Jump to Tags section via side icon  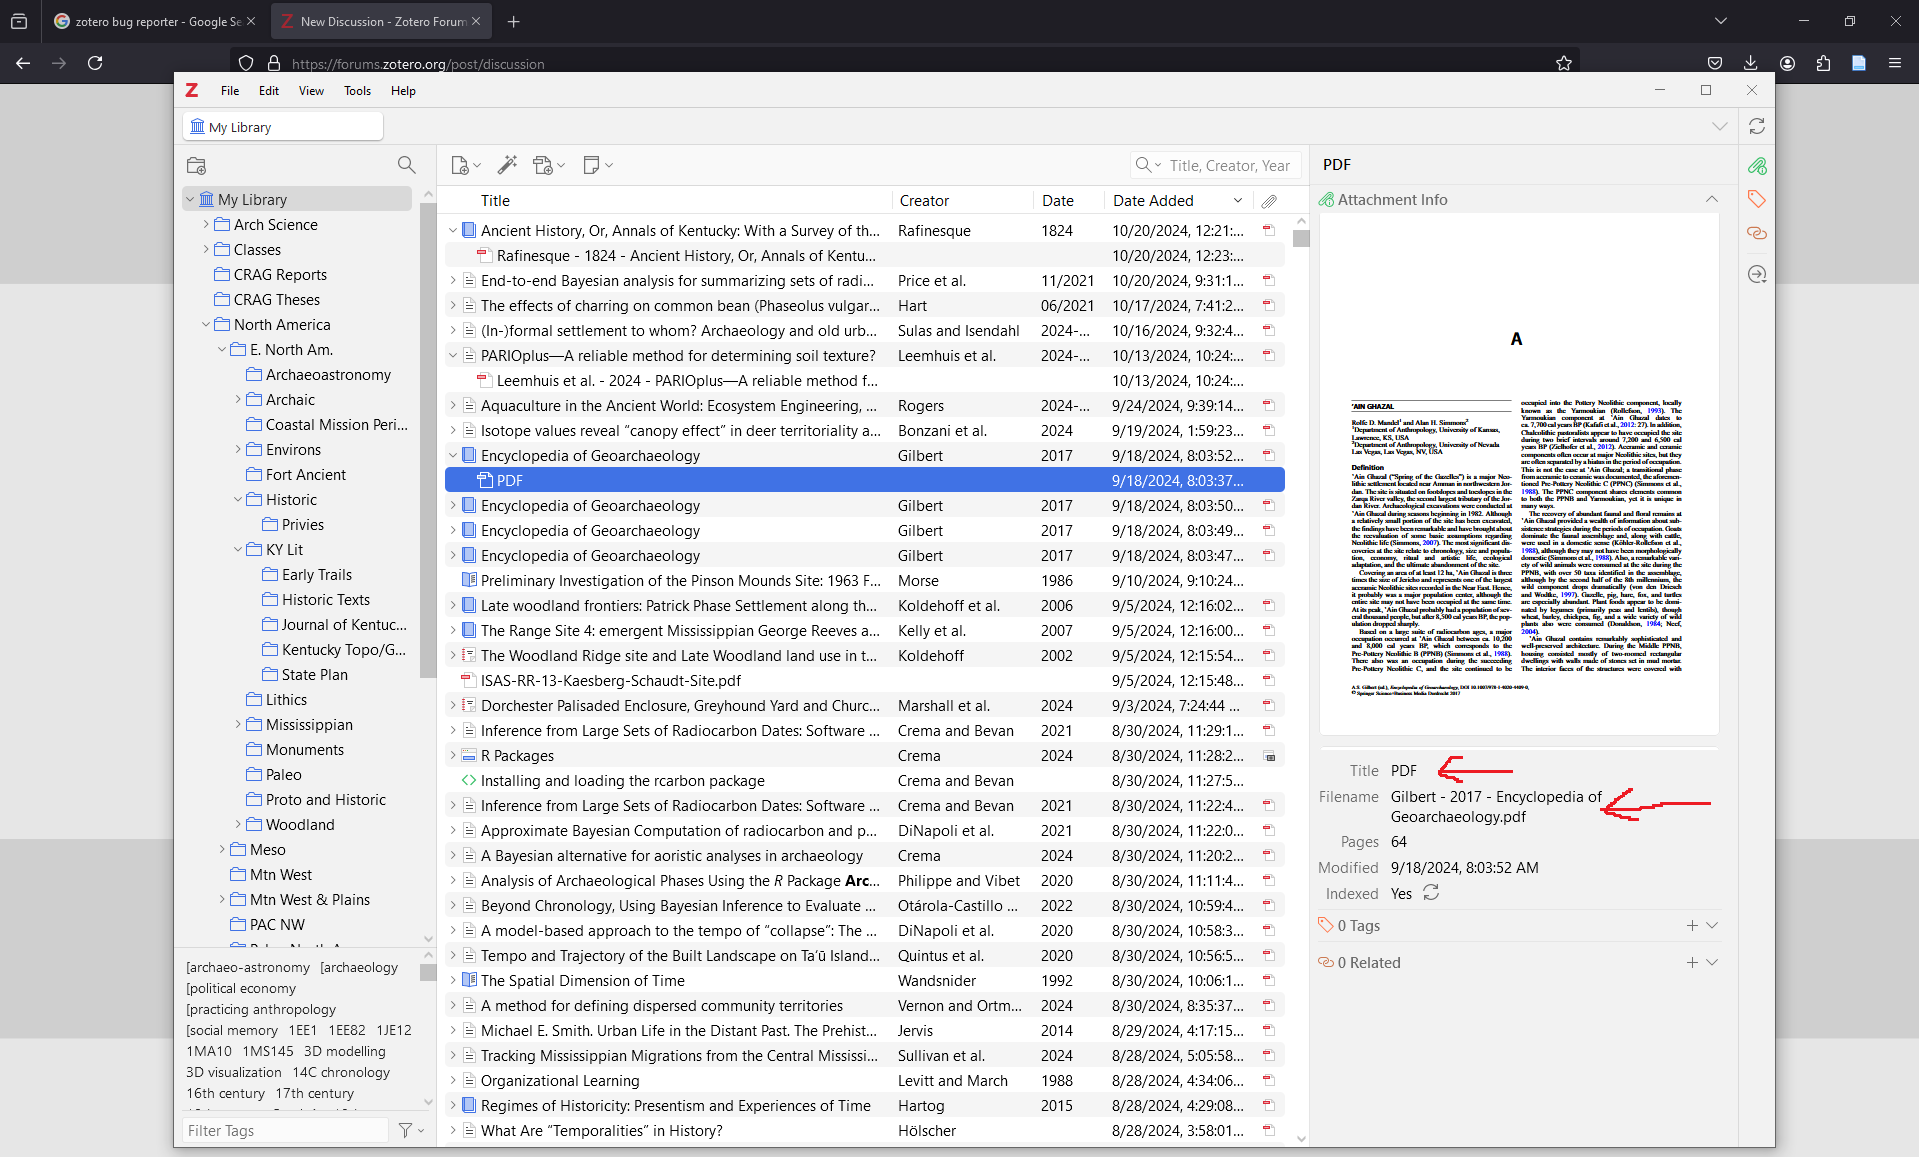click(1757, 199)
